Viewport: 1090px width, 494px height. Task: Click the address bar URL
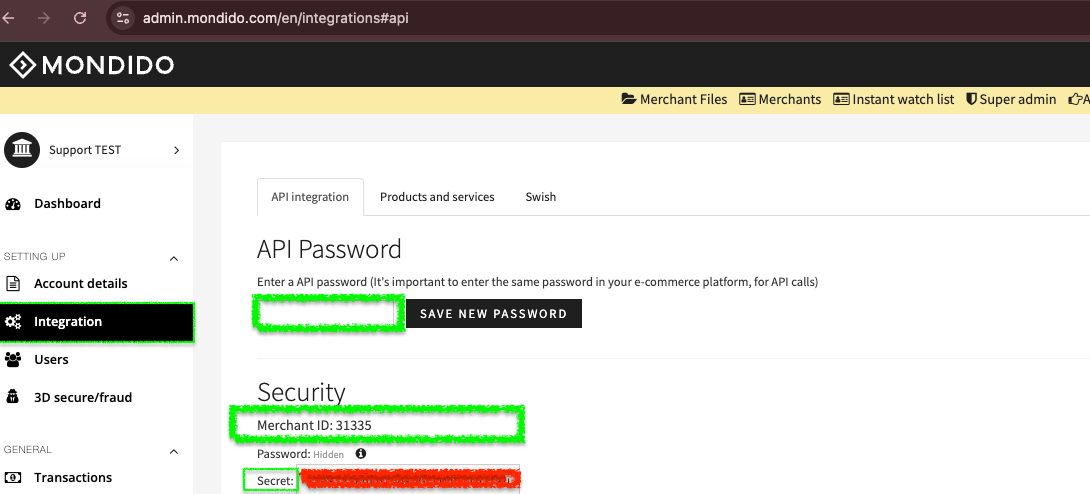(275, 18)
